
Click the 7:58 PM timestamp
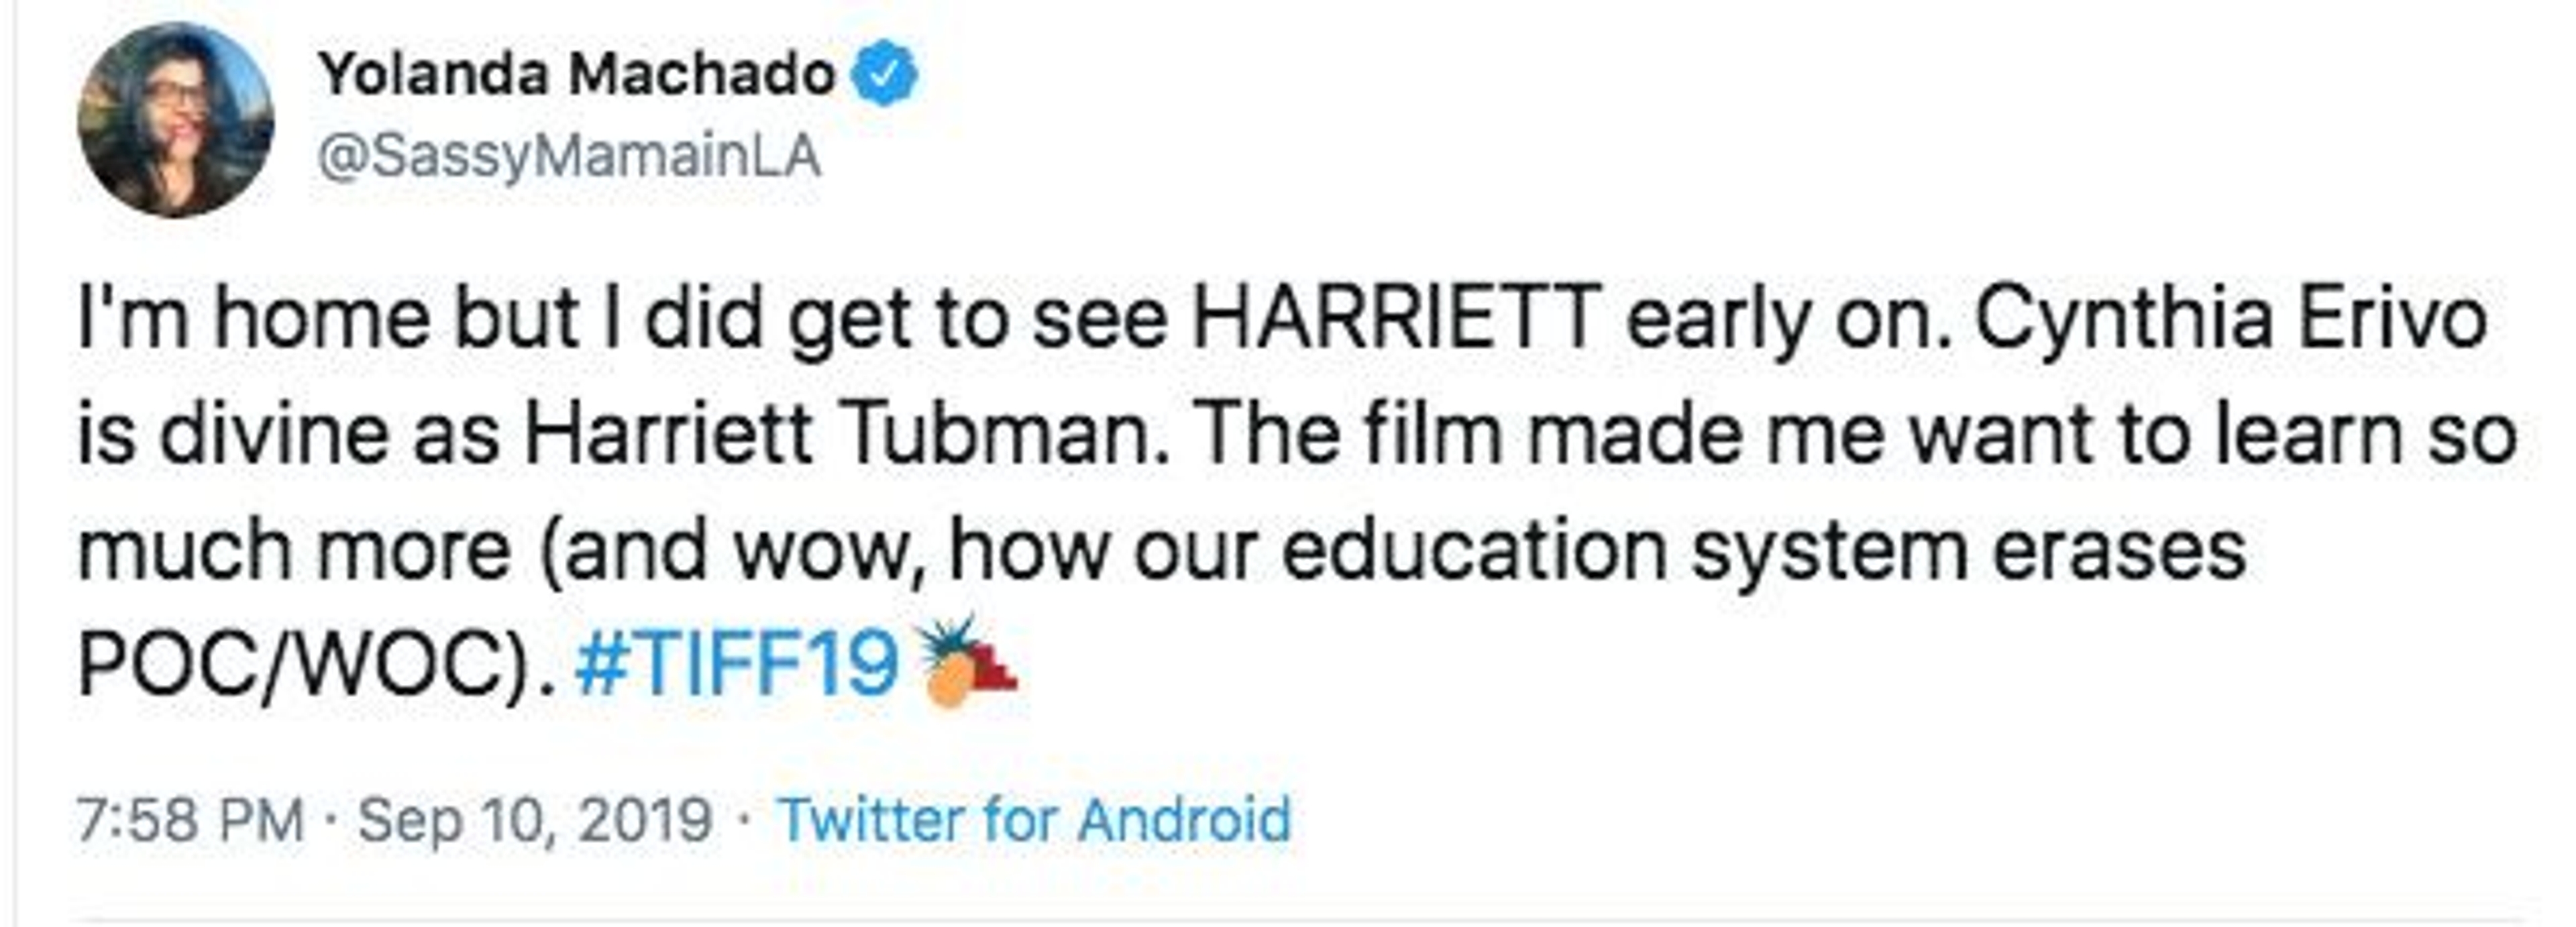[x=190, y=820]
